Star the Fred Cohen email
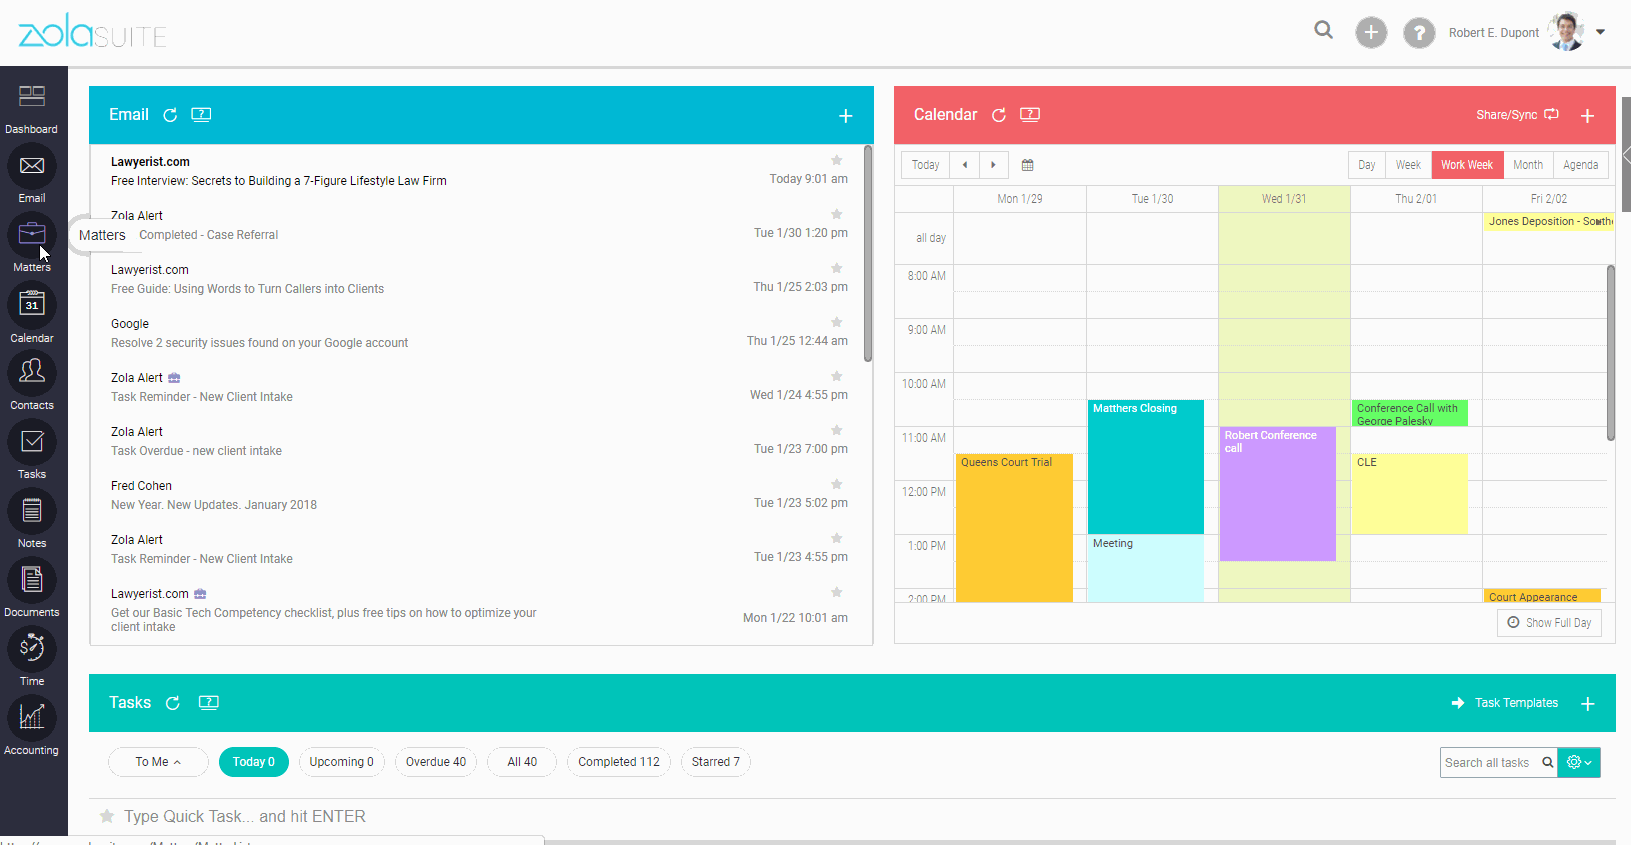The height and width of the screenshot is (845, 1631). 837,484
